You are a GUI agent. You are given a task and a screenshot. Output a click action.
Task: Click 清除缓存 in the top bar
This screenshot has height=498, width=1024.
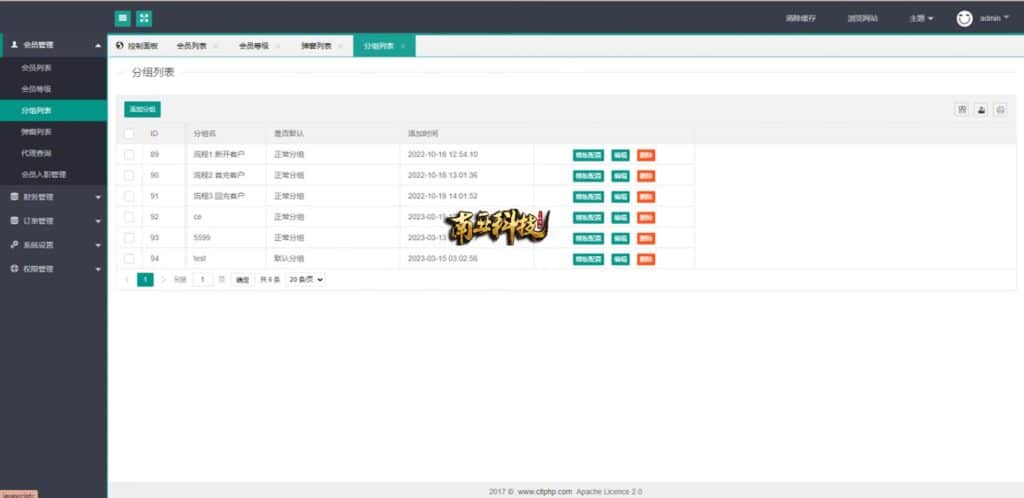coord(801,18)
